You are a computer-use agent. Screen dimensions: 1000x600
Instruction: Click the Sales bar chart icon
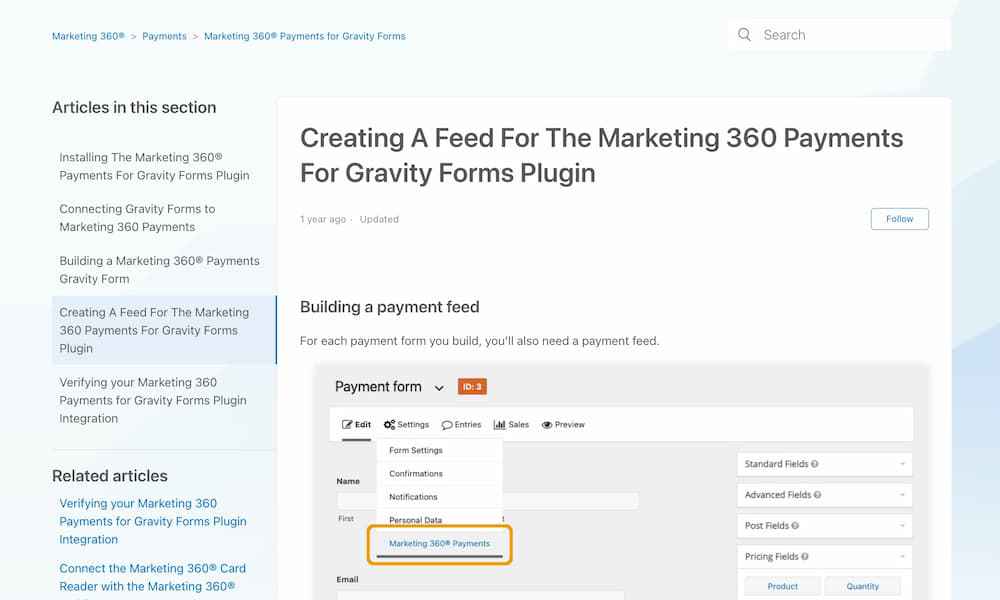(x=499, y=425)
